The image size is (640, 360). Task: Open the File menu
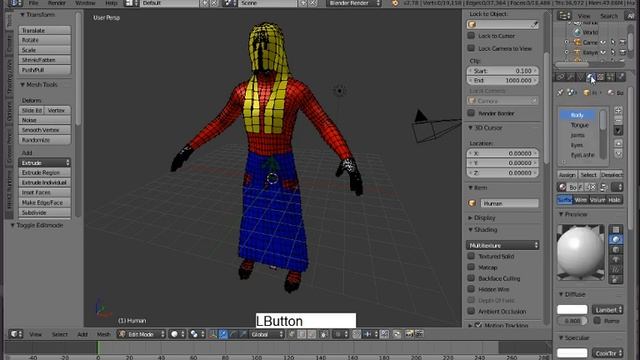click(33, 3)
